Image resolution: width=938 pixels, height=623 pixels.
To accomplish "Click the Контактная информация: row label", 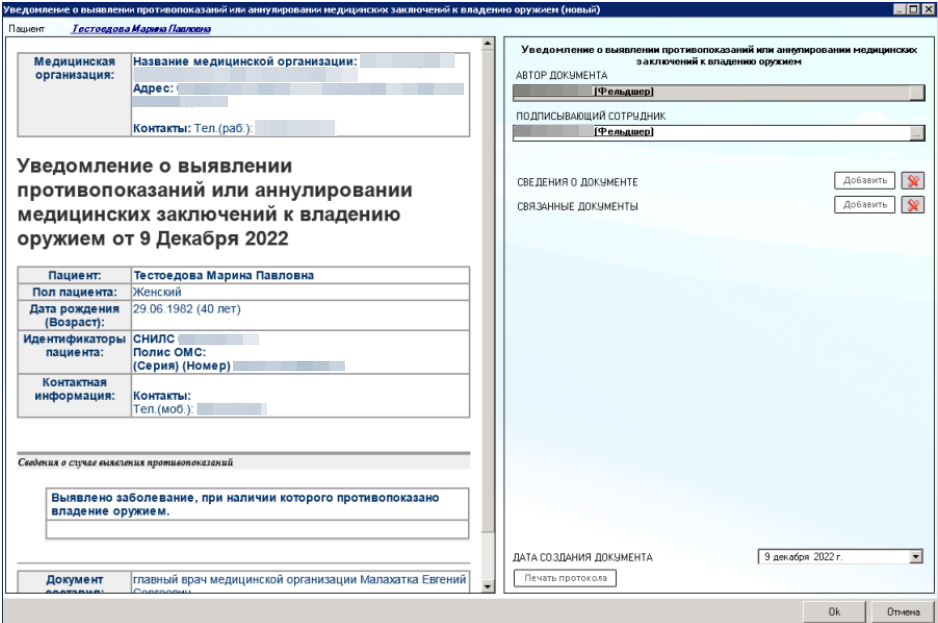I will click(74, 389).
